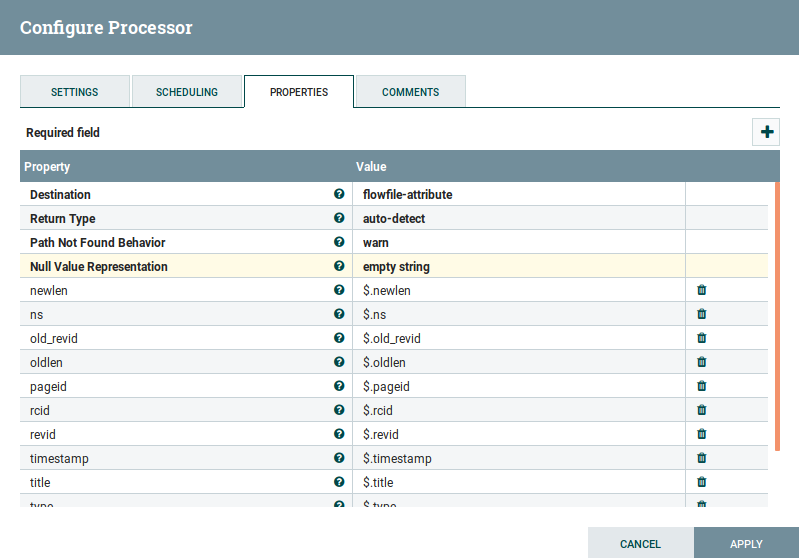Show help icon for title property
This screenshot has height=558, width=799.
pyautogui.click(x=339, y=482)
